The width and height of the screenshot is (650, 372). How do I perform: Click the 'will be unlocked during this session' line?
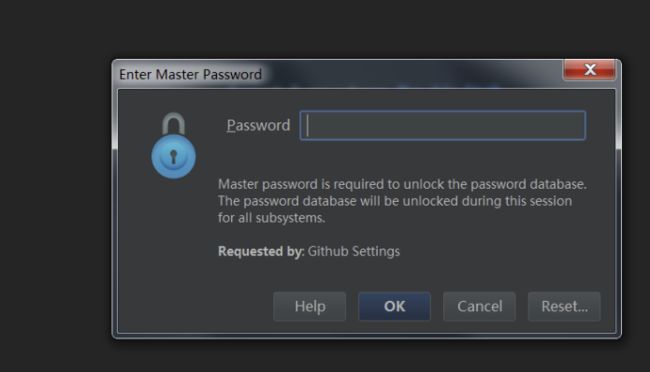tap(395, 201)
